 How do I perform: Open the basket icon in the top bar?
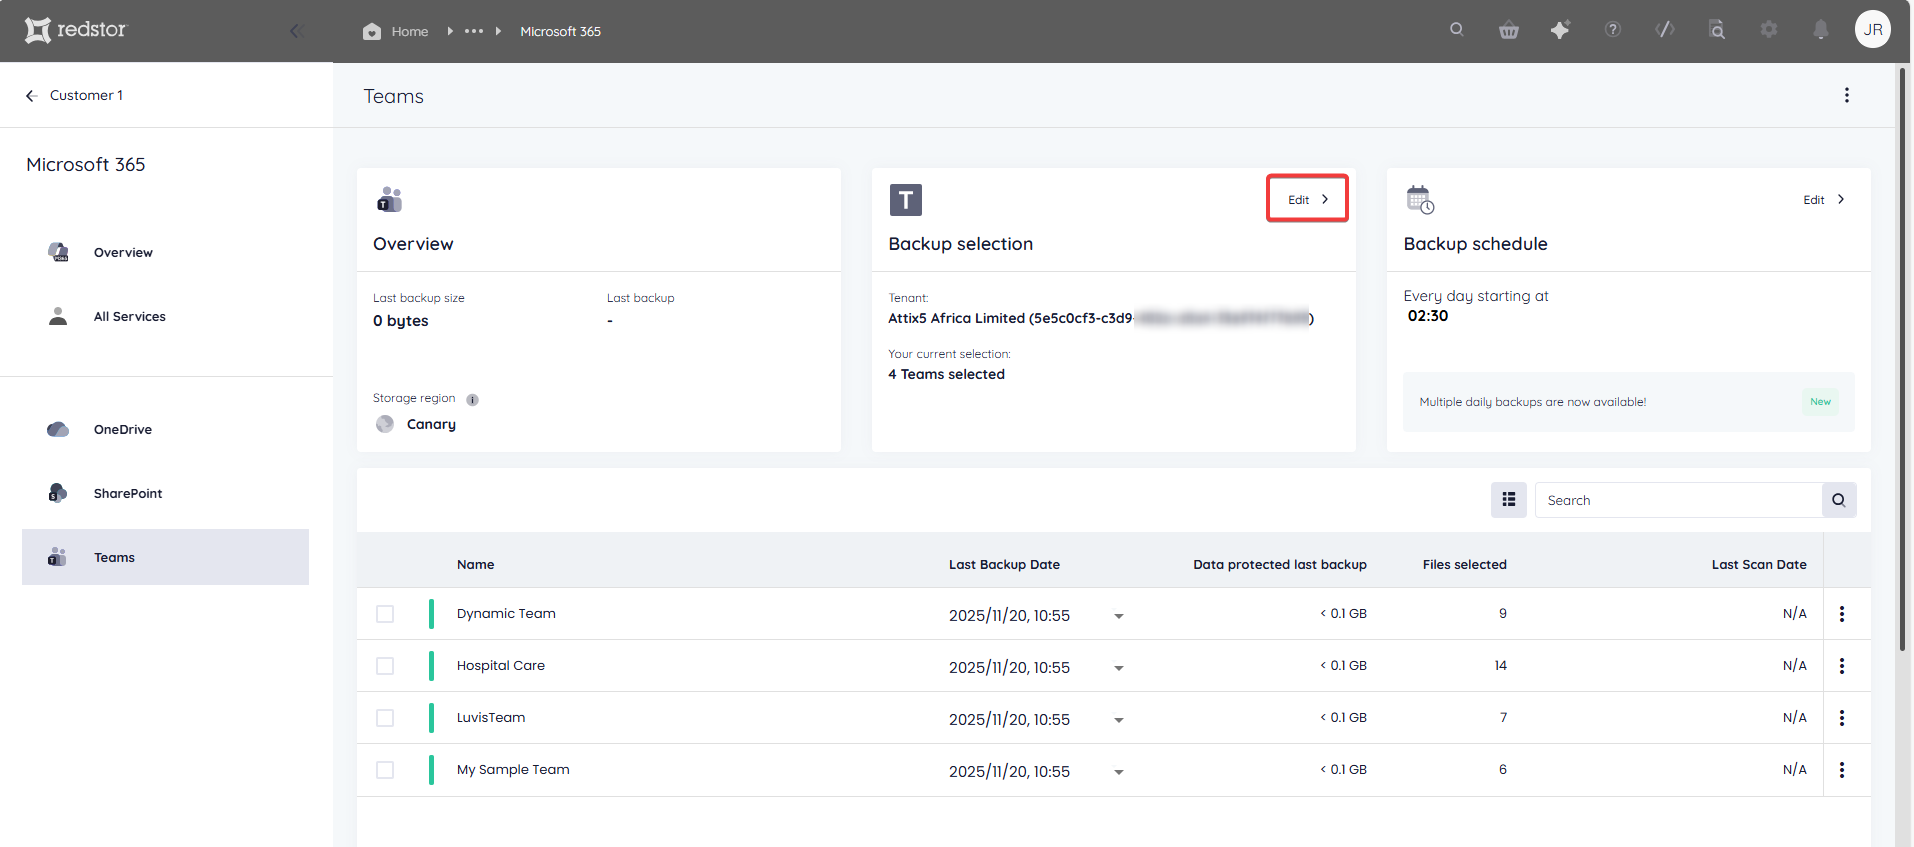pos(1509,30)
